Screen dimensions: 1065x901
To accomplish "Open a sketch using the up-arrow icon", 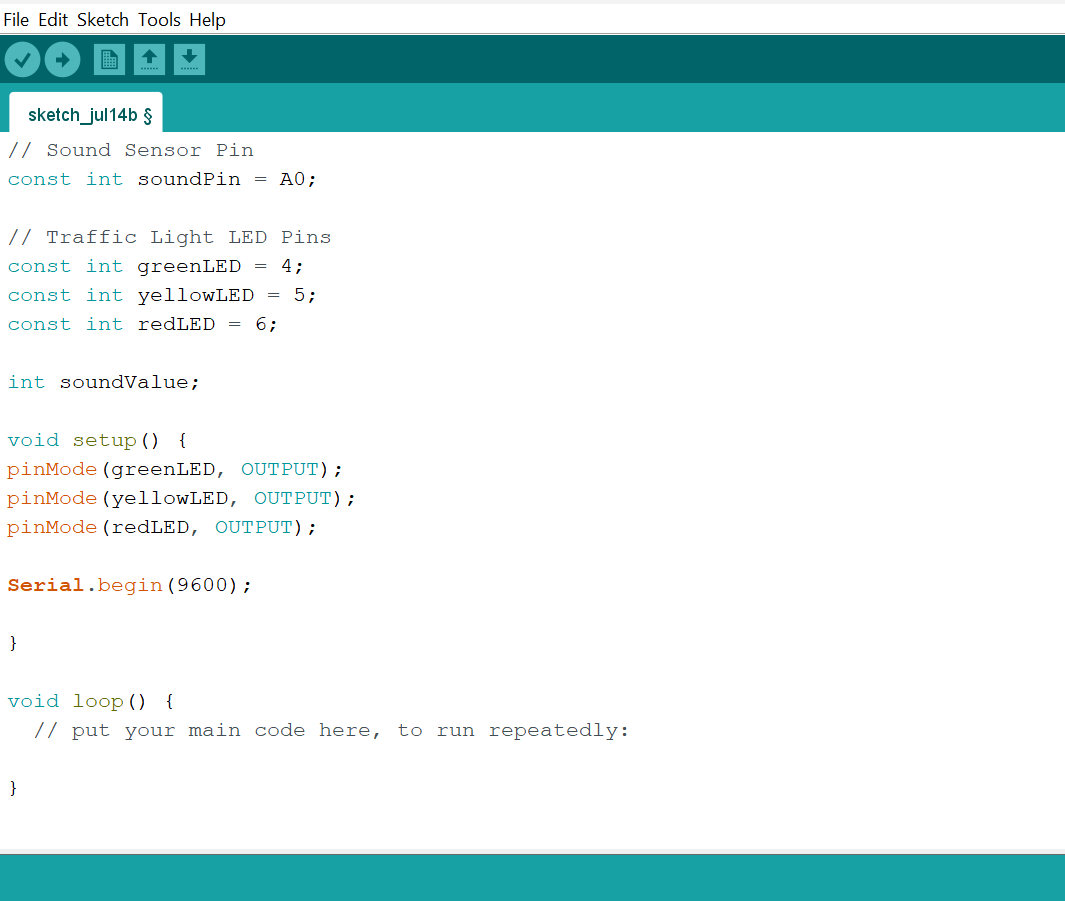I will pyautogui.click(x=149, y=60).
